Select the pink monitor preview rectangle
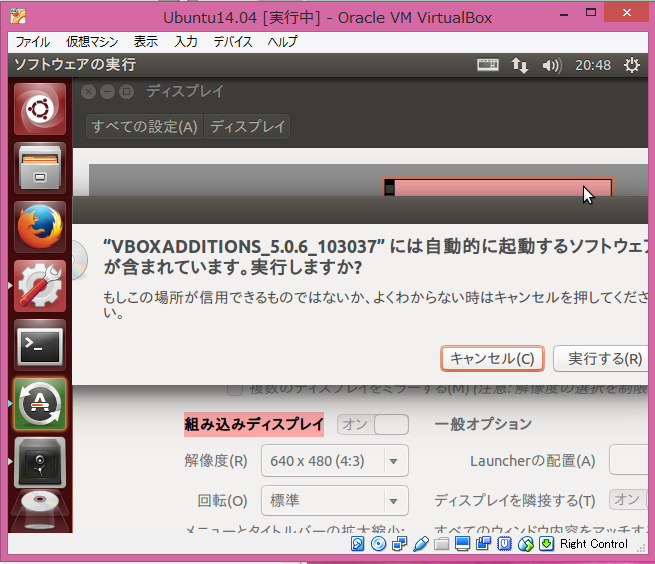 click(x=498, y=187)
